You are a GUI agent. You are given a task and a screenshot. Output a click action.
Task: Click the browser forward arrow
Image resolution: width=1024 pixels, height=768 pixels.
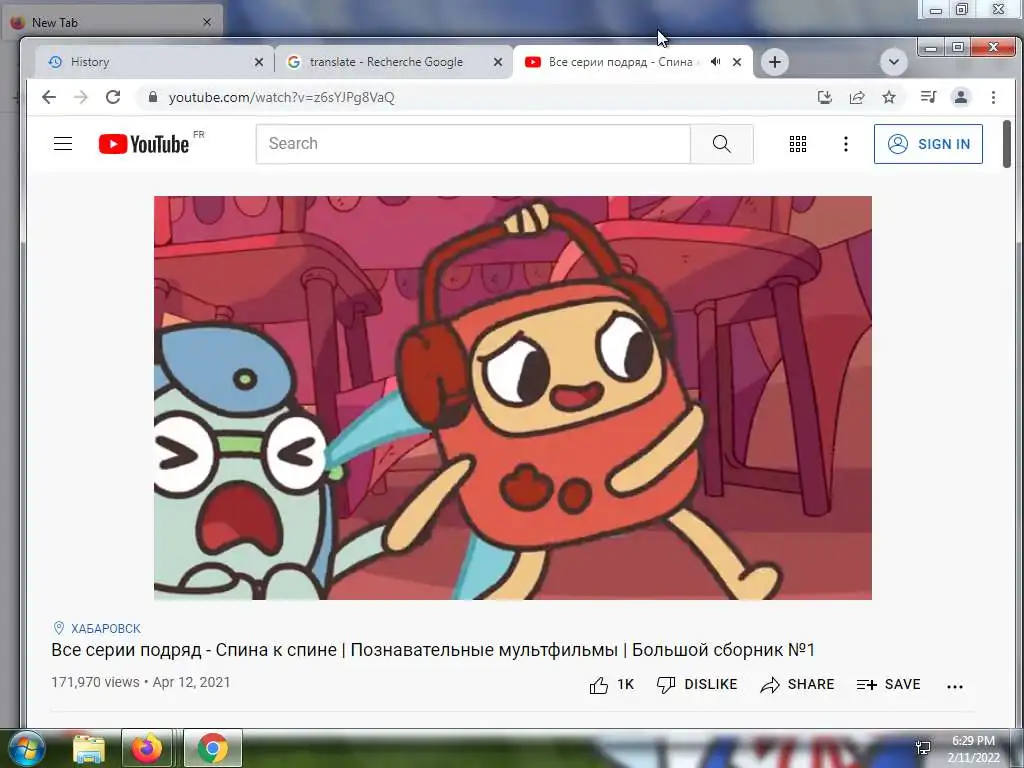point(80,97)
